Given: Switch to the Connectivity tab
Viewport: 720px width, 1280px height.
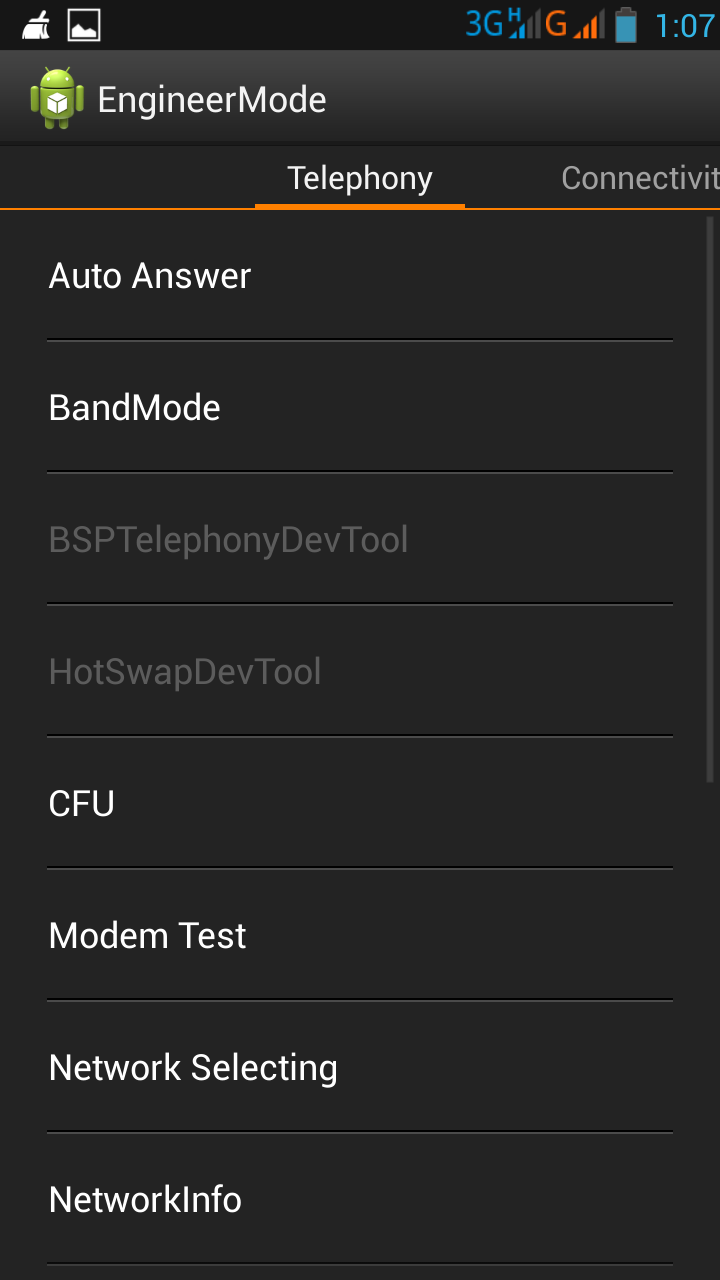Looking at the screenshot, I should (640, 178).
